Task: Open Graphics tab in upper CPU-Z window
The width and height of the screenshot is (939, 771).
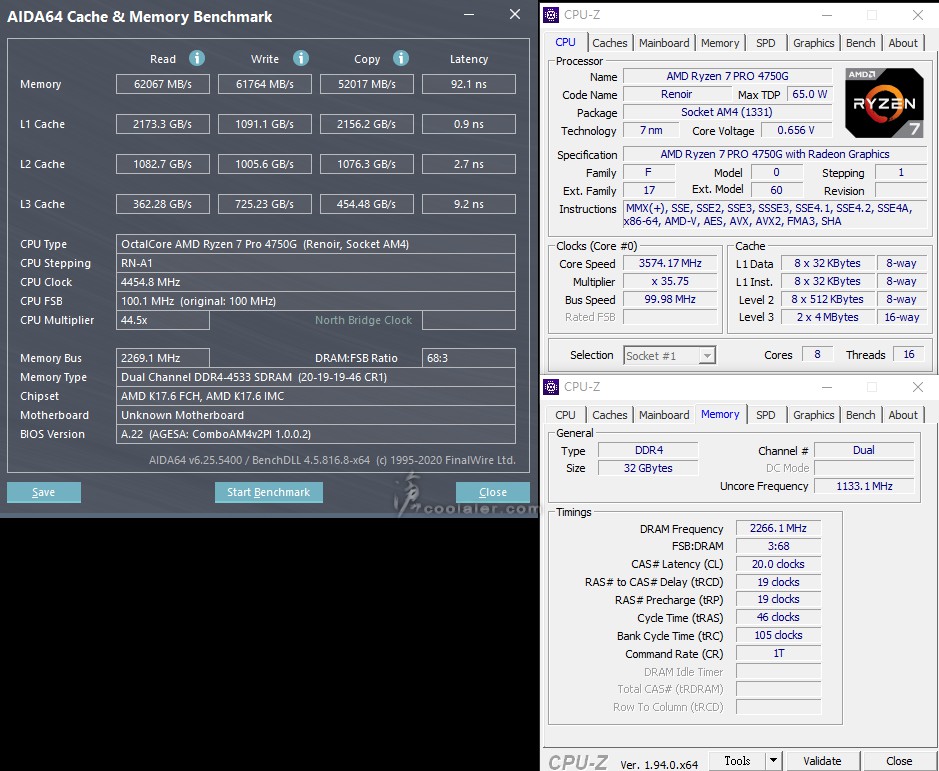Action: tap(813, 43)
